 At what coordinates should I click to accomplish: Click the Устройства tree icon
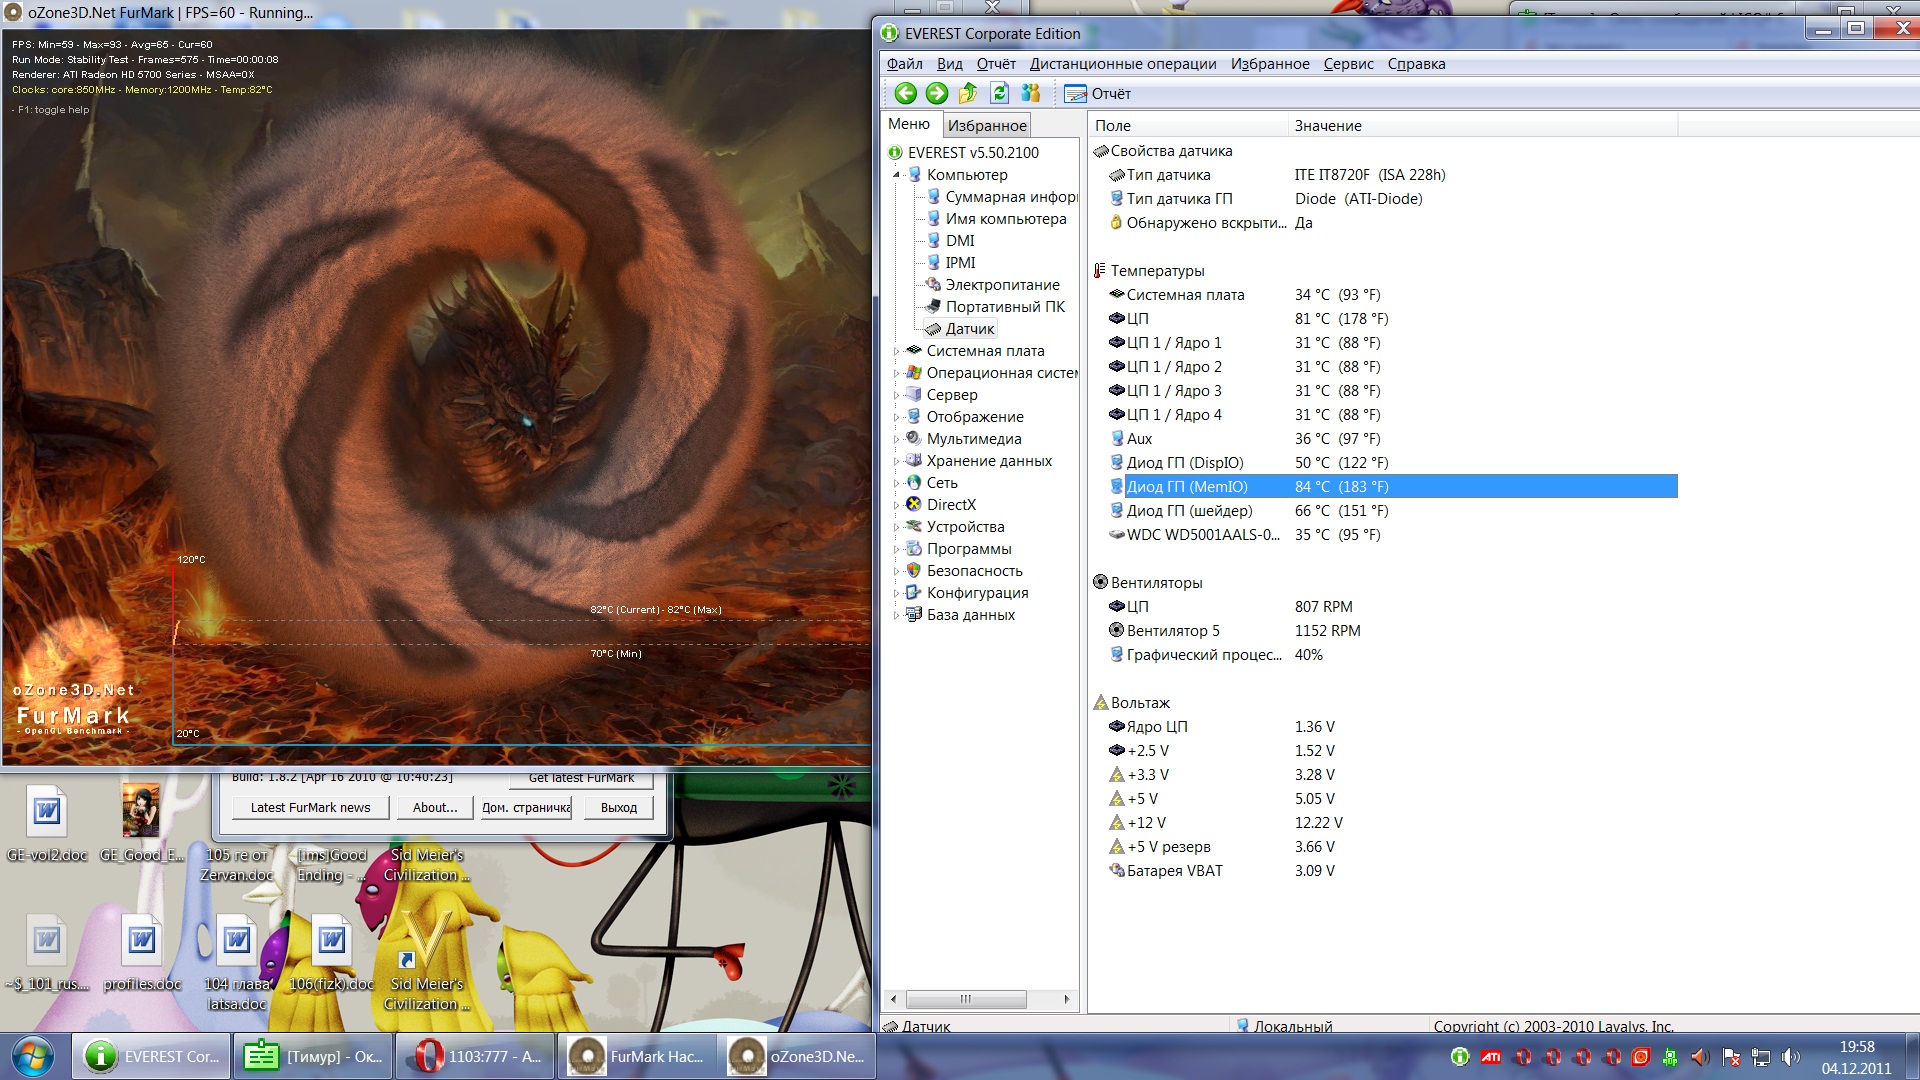point(913,526)
